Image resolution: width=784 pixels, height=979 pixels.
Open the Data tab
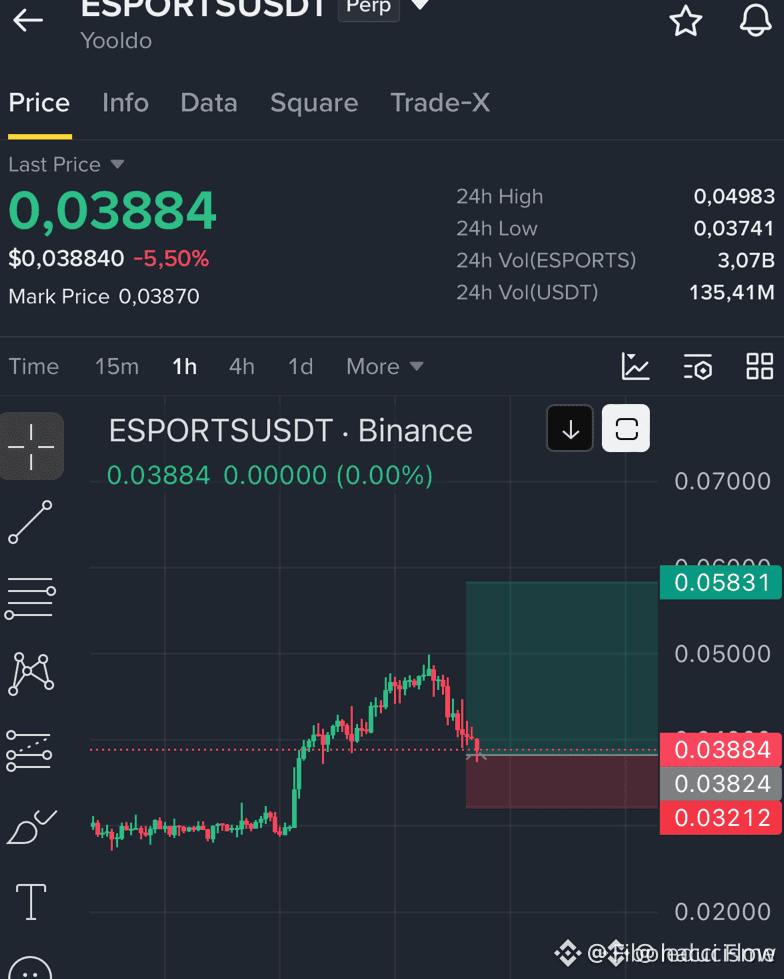tap(209, 102)
